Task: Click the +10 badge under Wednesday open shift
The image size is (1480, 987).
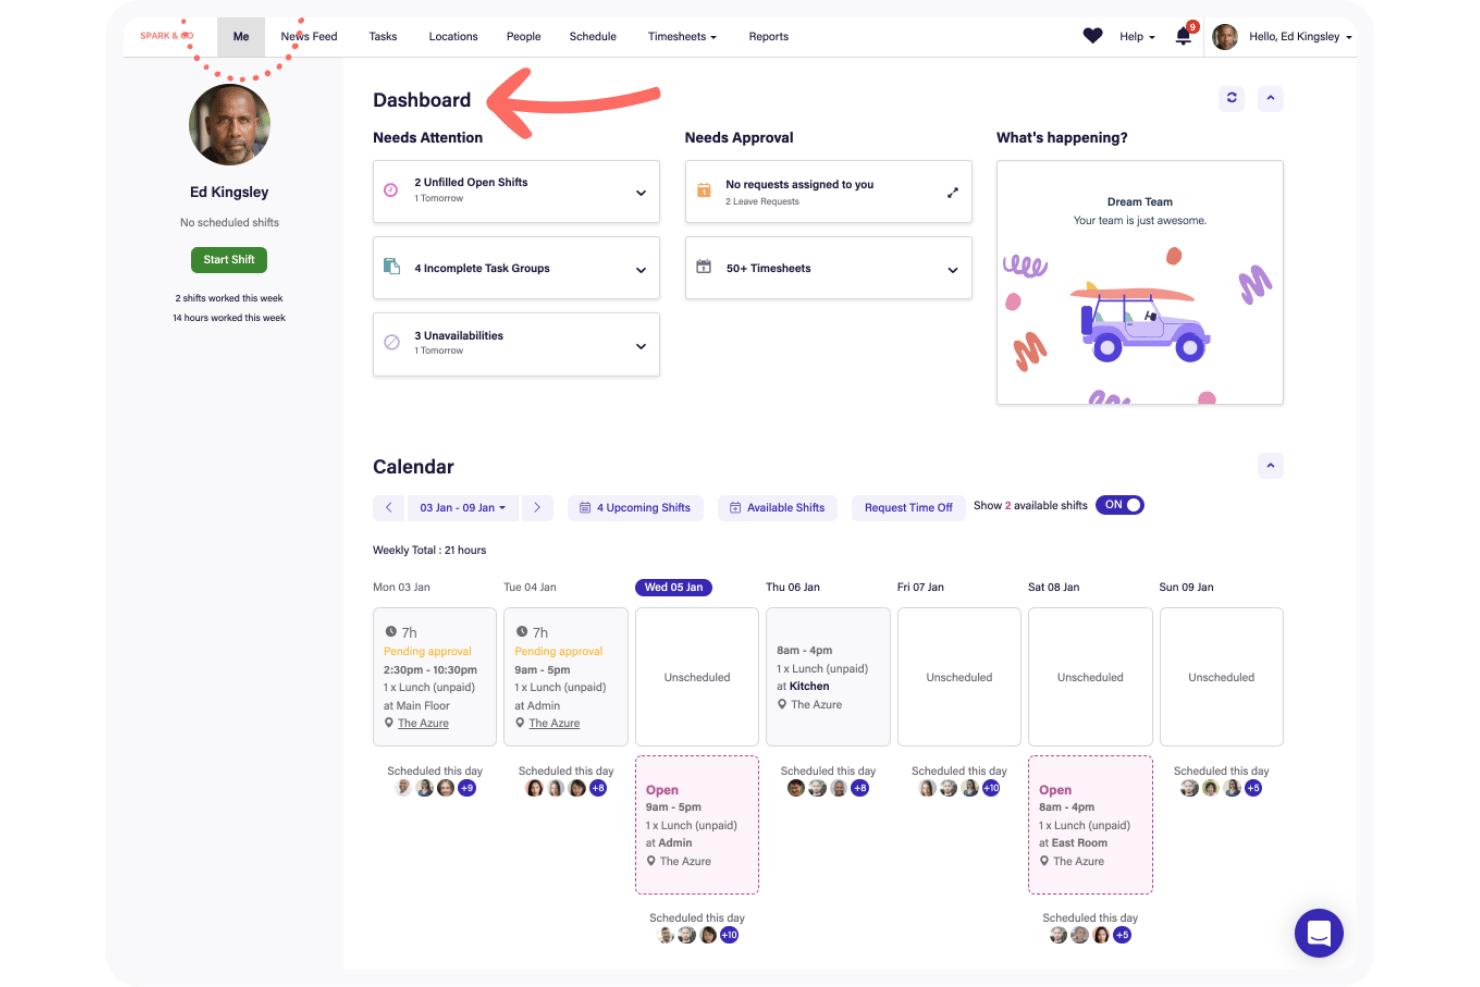Action: (x=730, y=935)
